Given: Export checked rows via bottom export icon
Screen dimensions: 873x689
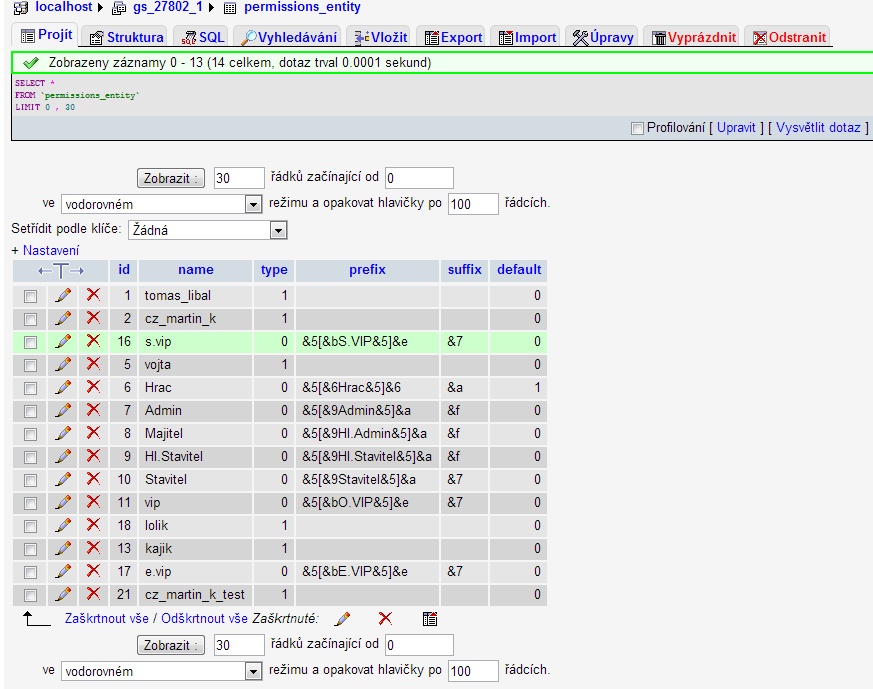Looking at the screenshot, I should (429, 619).
